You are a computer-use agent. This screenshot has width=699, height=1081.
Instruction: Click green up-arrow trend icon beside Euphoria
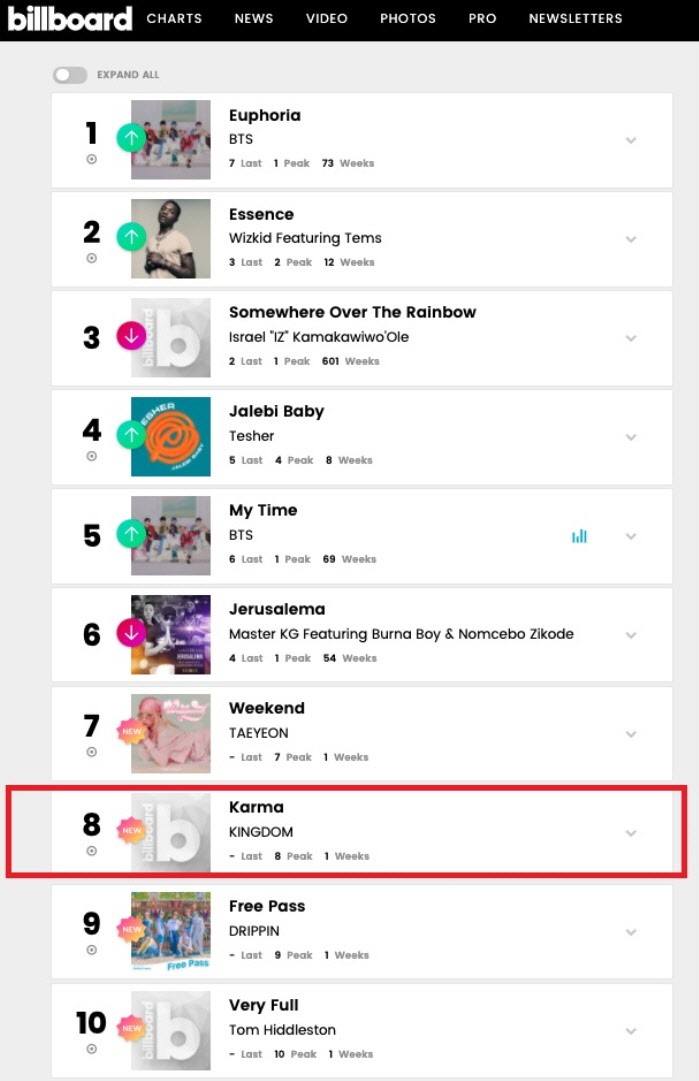pyautogui.click(x=131, y=138)
